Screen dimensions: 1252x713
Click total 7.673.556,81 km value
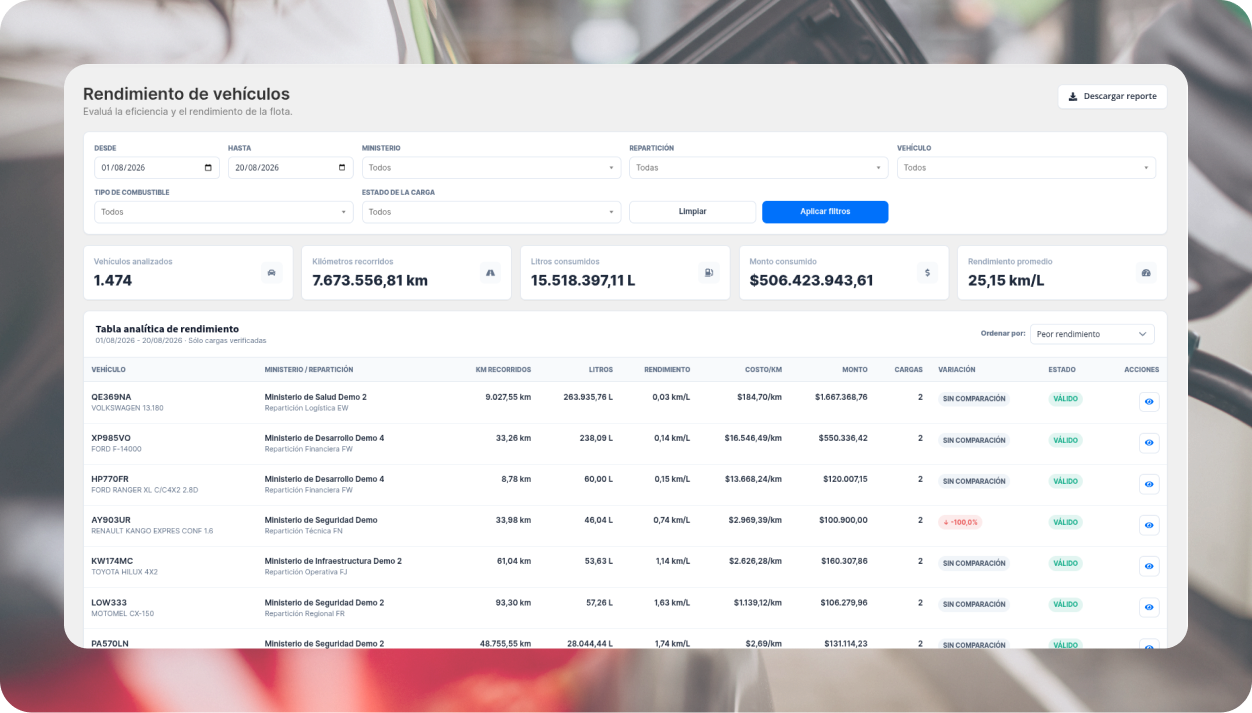pos(370,280)
